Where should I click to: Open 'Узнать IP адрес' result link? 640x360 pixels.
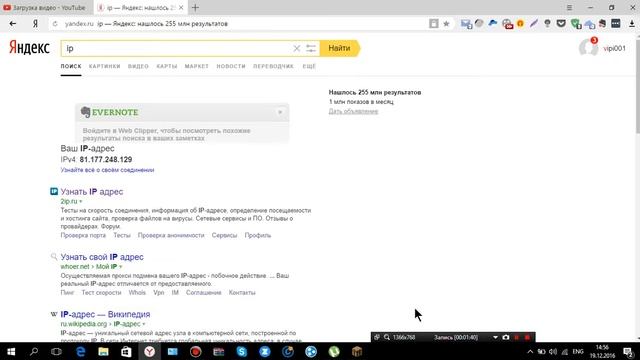pos(92,191)
